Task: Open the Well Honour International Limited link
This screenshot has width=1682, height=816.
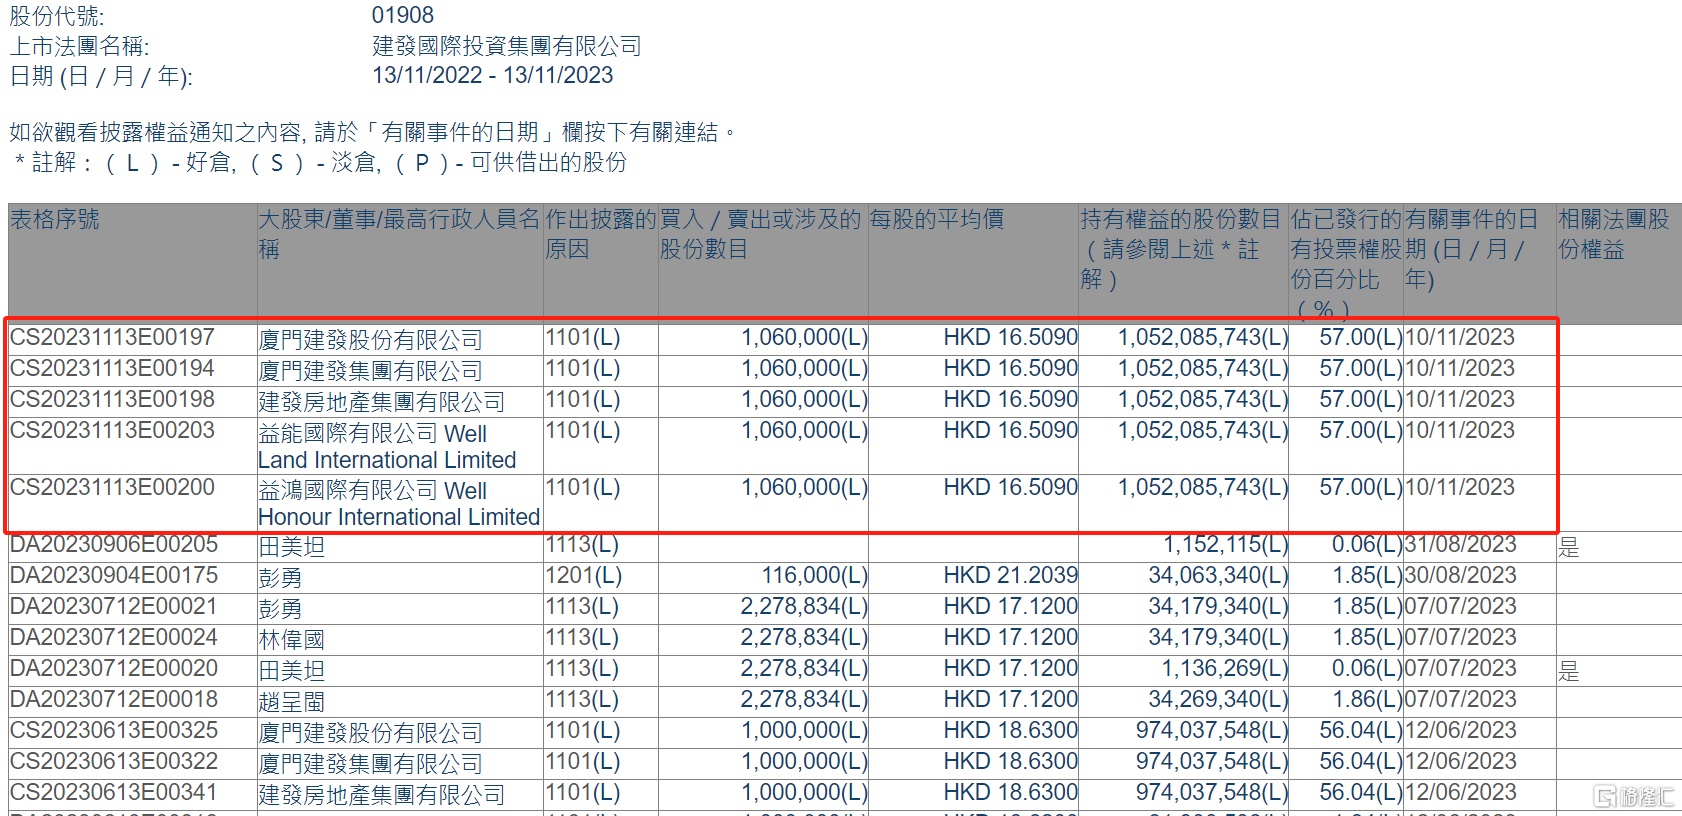Action: click(x=399, y=504)
